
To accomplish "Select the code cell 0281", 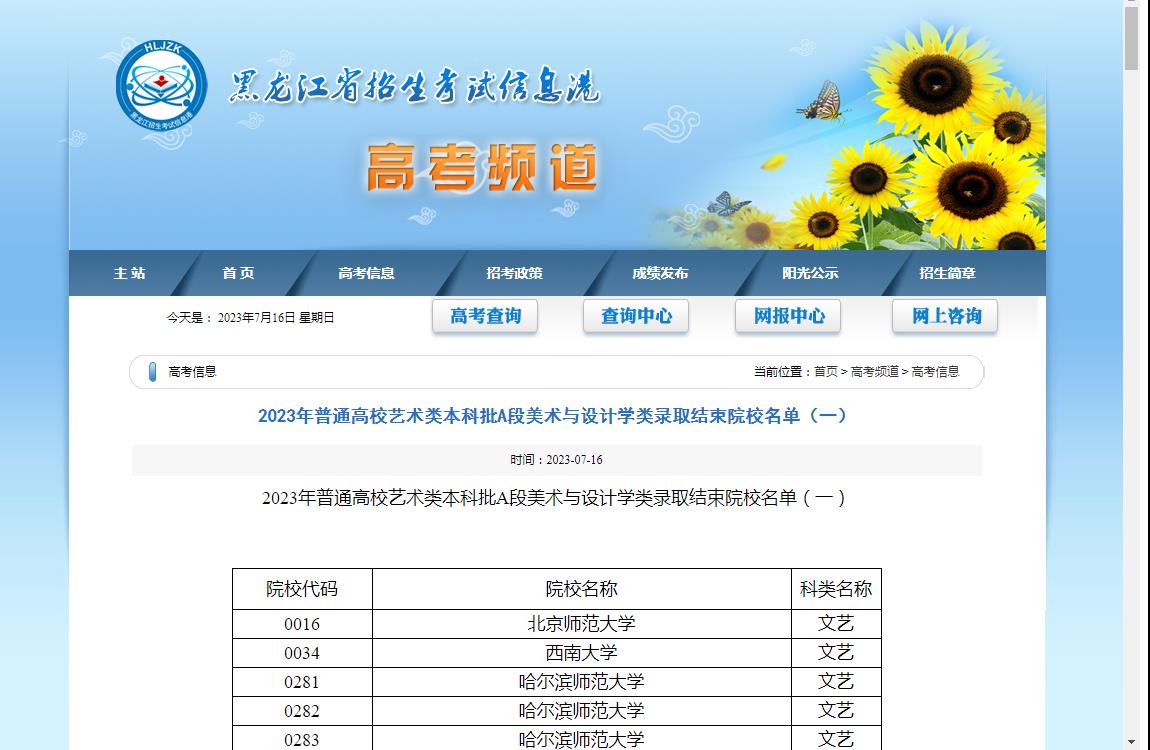I will pos(302,682).
